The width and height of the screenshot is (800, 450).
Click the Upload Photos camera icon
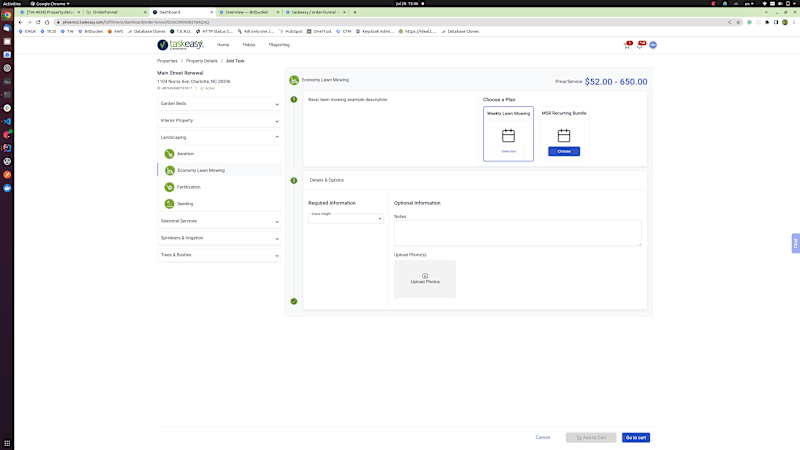pos(425,276)
